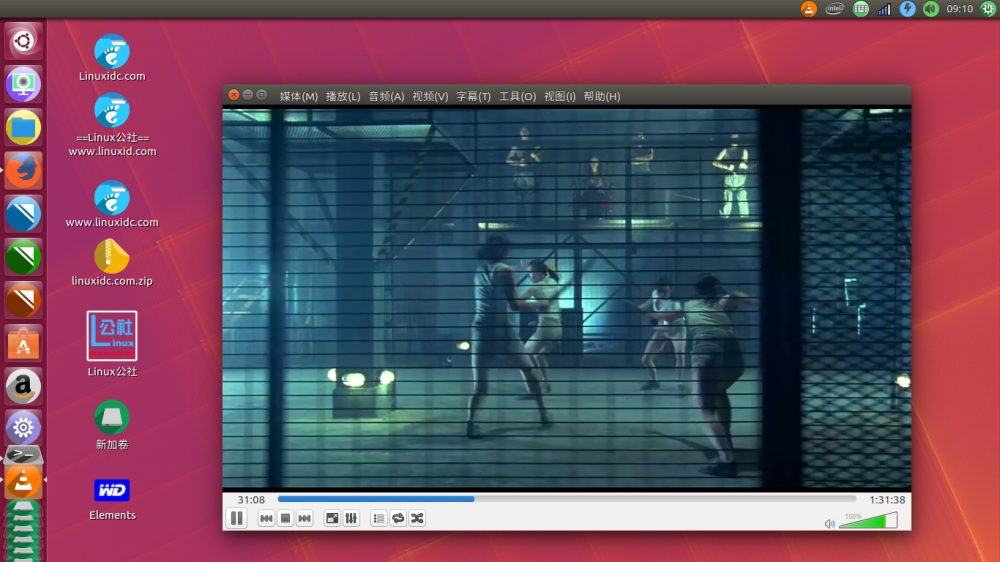The image size is (1000, 562).
Task: Toggle loop repeat mode
Action: pos(398,519)
